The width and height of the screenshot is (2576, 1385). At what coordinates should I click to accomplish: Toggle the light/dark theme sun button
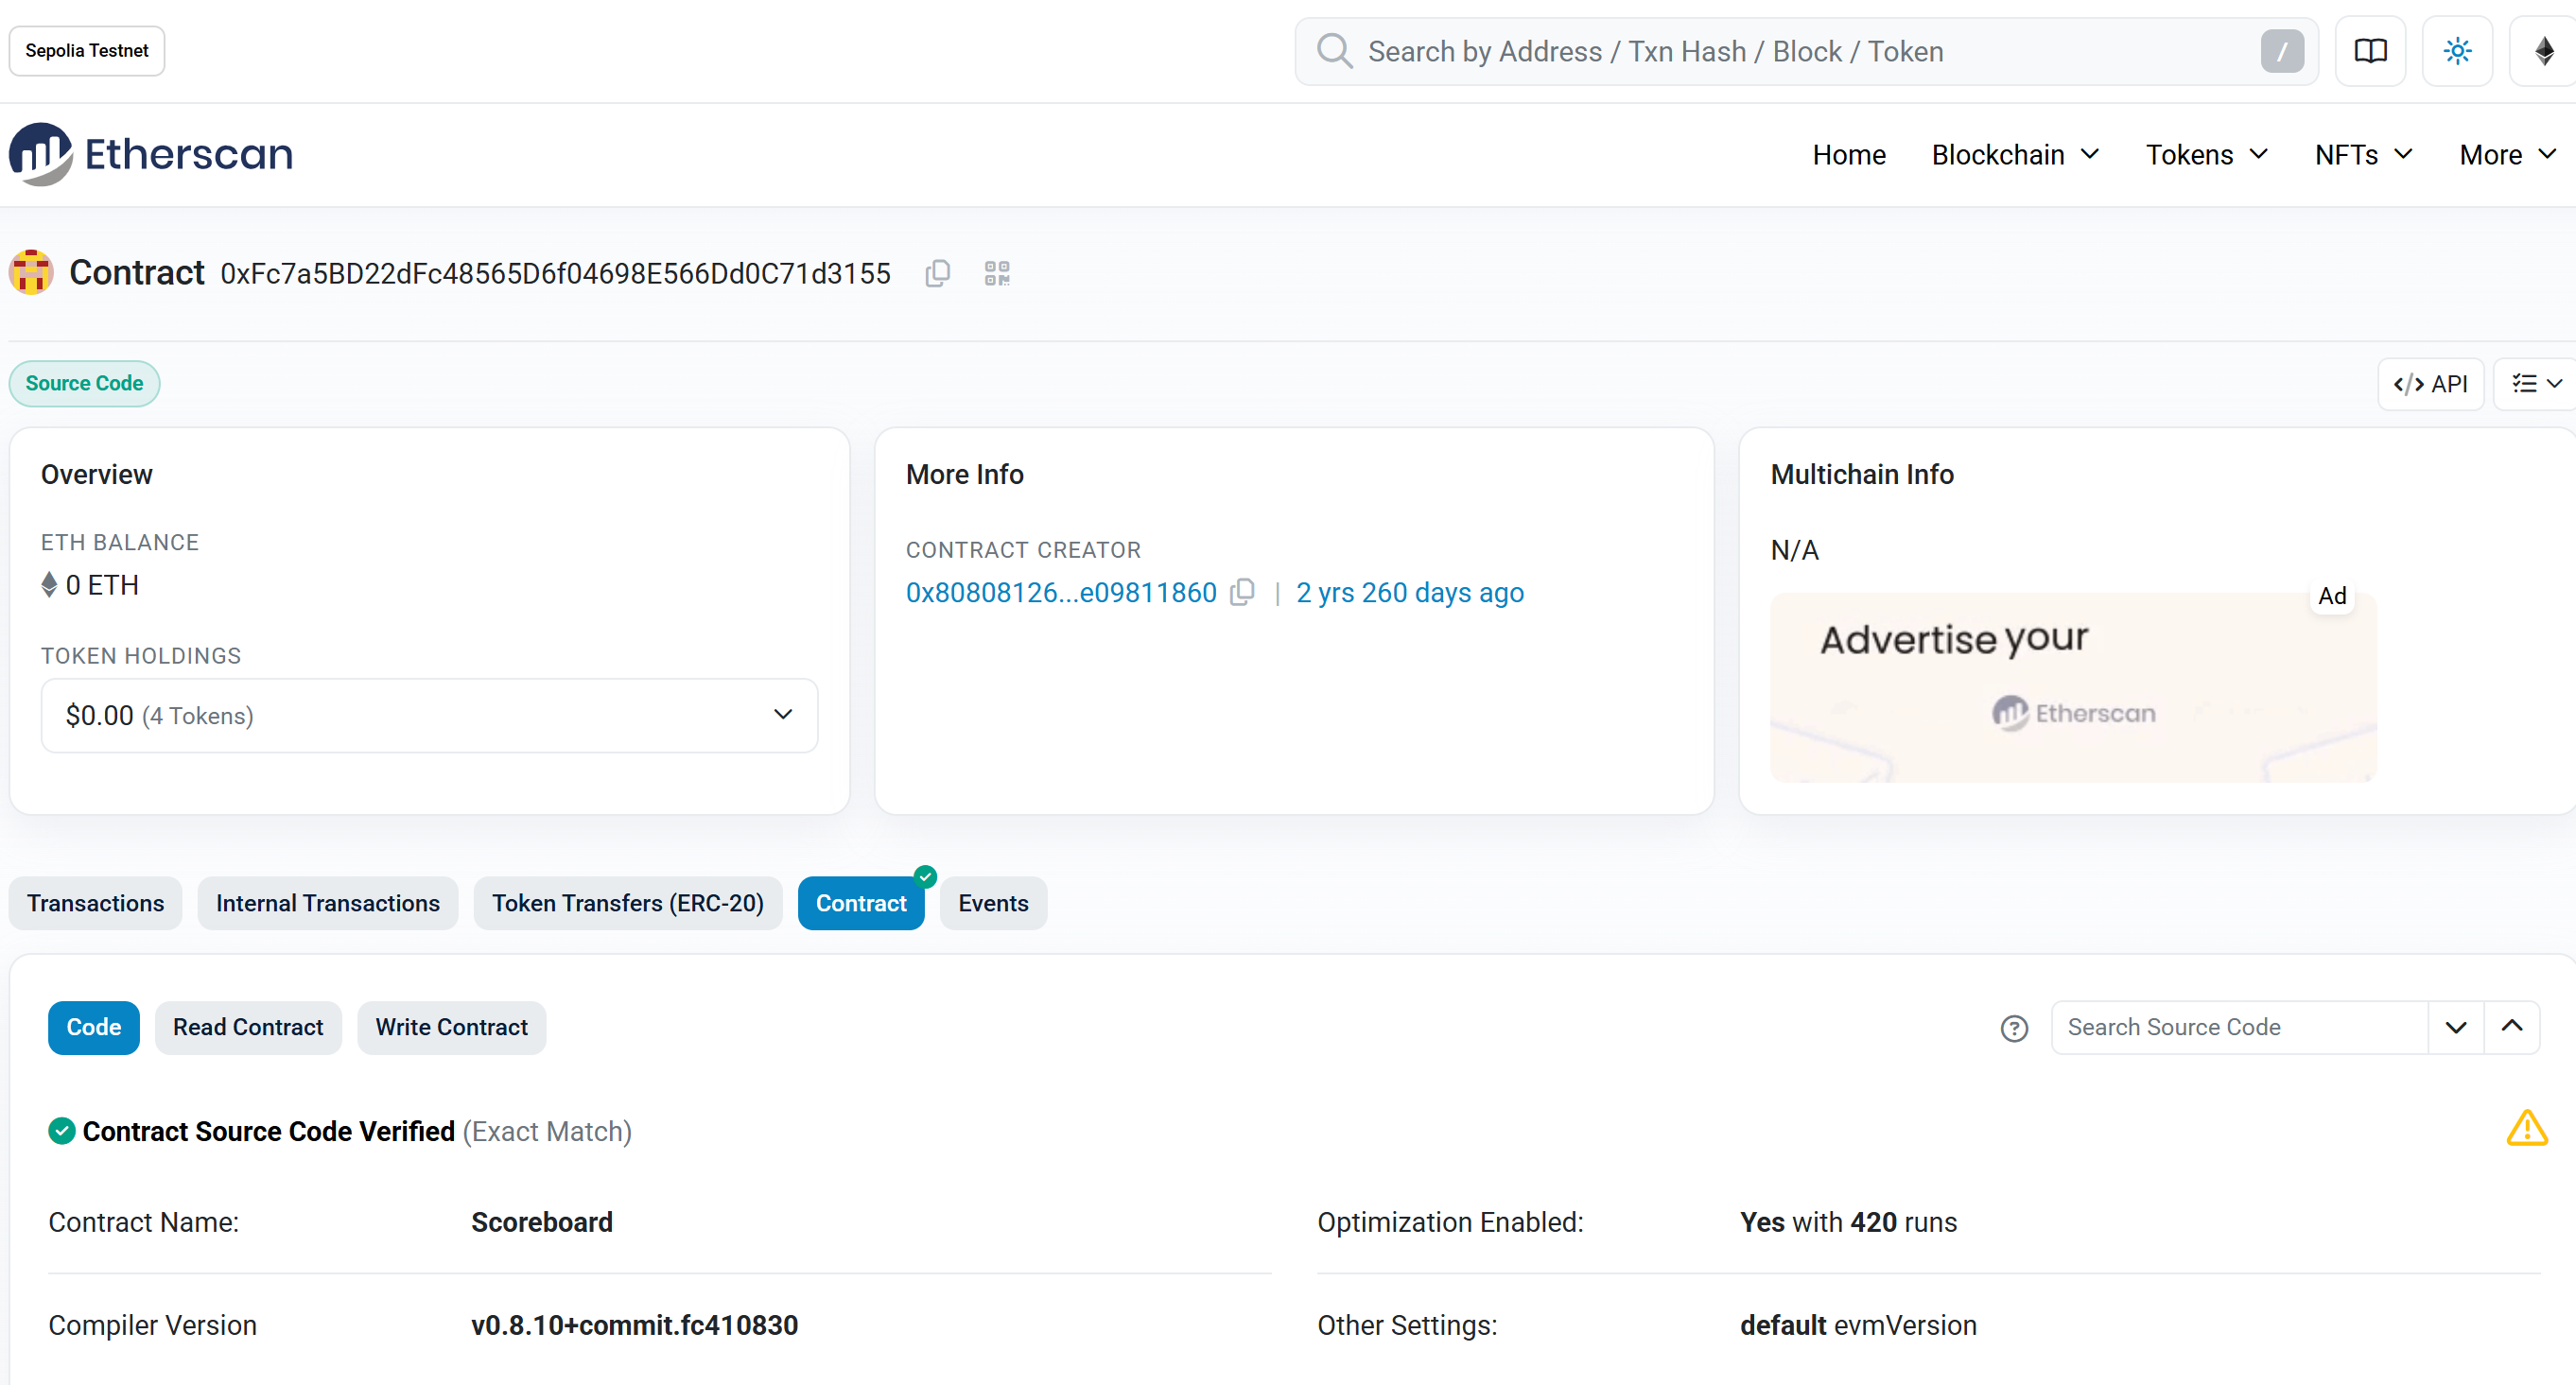pos(2457,51)
